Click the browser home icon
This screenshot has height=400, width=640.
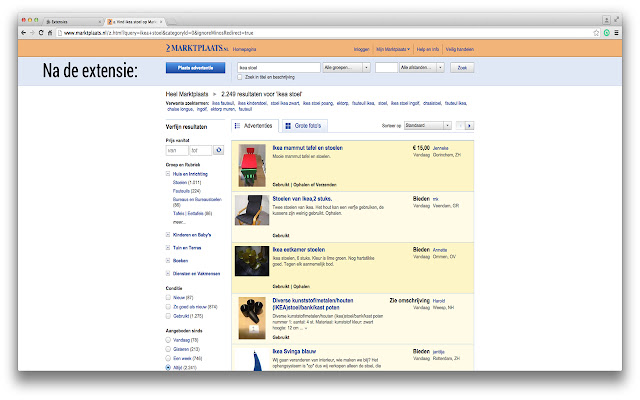click(50, 33)
